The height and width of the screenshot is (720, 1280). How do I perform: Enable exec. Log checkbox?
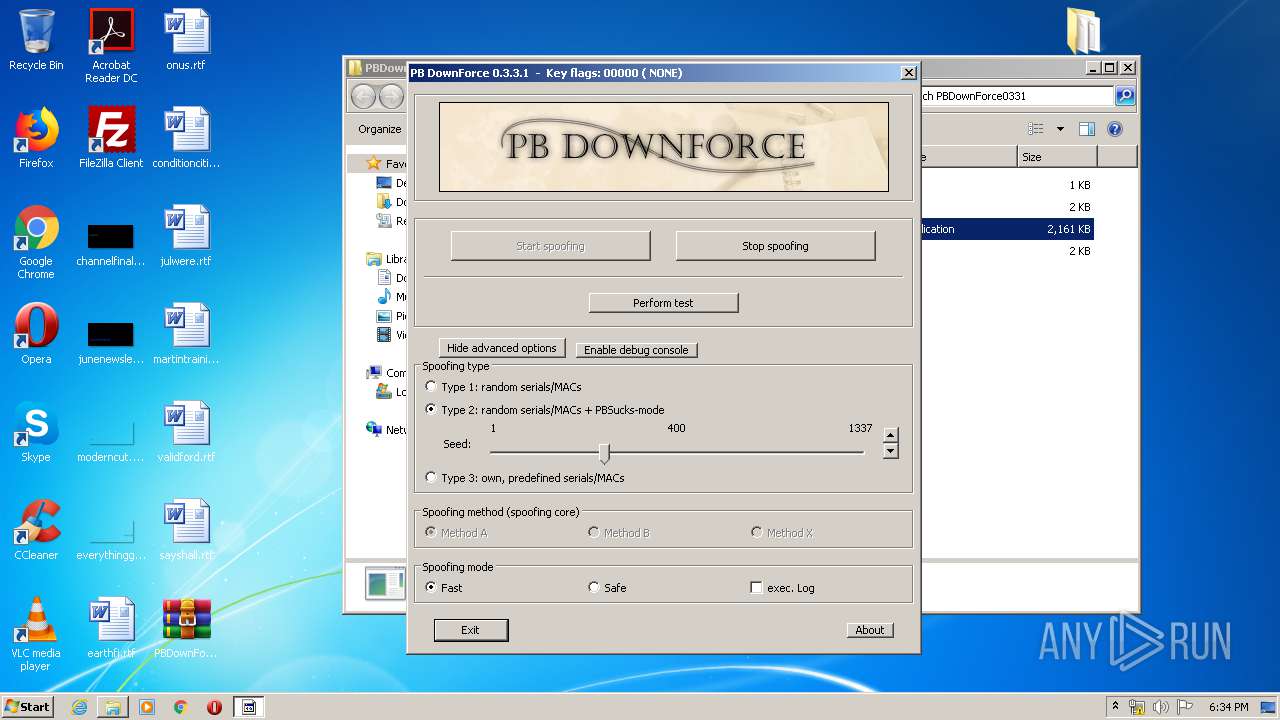click(756, 587)
